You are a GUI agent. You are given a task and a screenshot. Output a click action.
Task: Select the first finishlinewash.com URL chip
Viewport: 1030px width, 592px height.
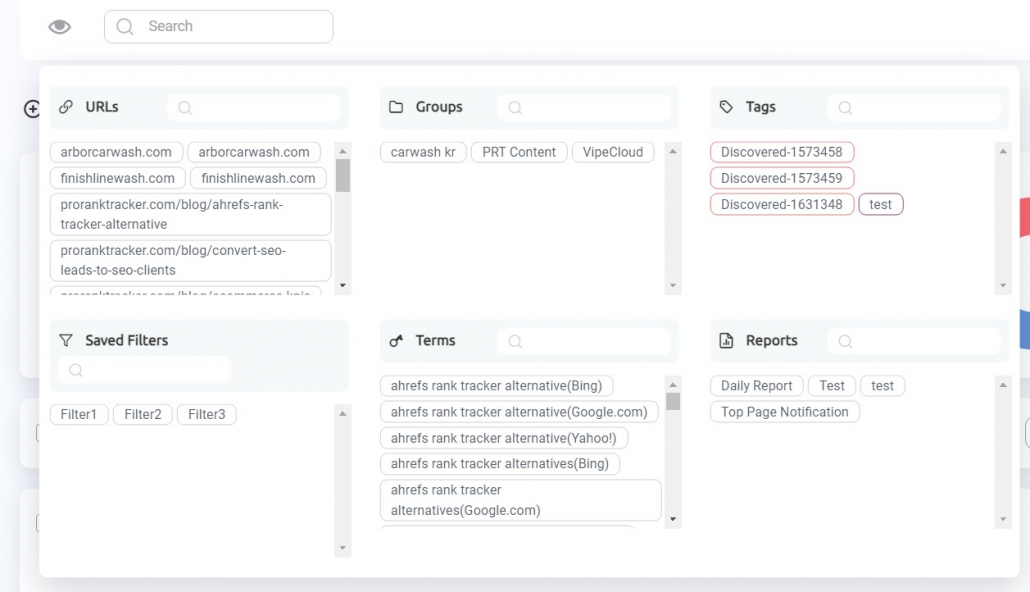[118, 178]
